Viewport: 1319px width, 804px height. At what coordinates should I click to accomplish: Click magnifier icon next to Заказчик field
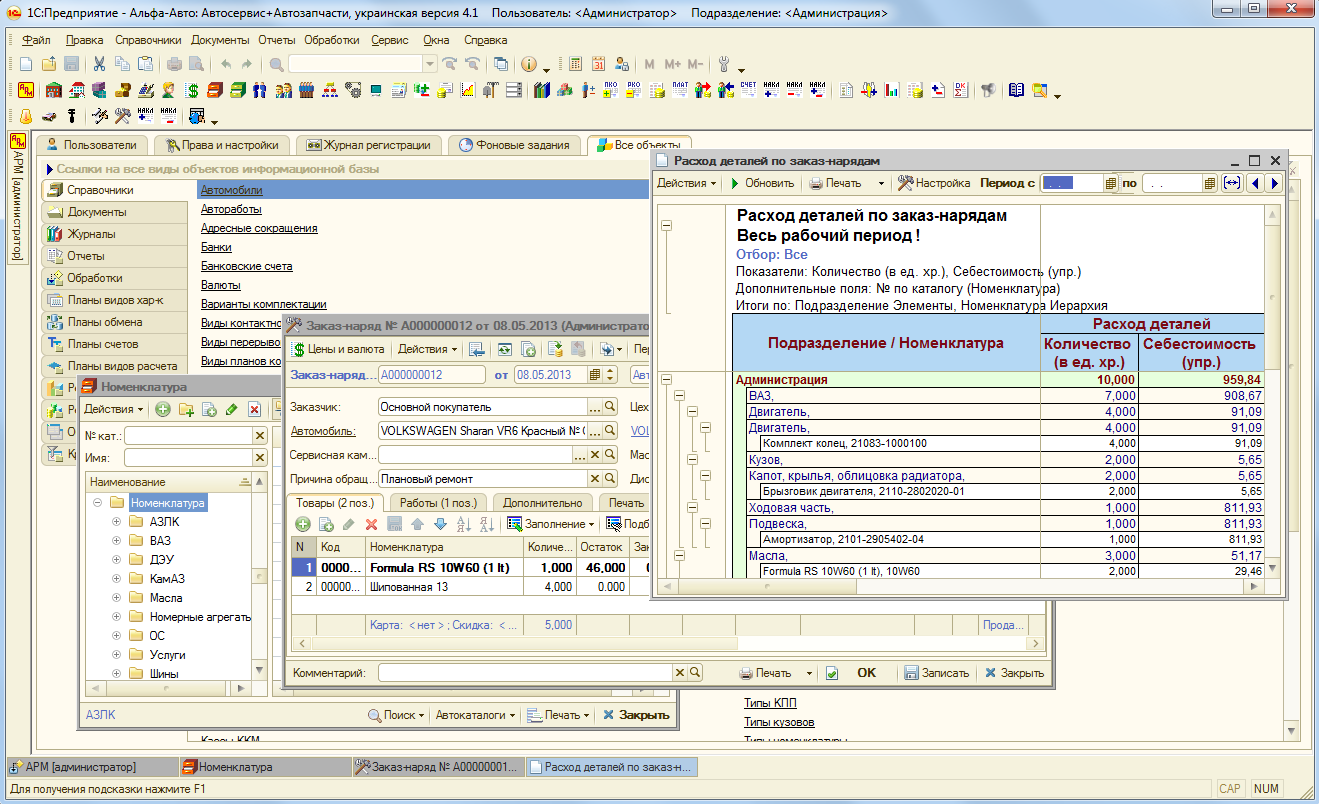coord(610,407)
